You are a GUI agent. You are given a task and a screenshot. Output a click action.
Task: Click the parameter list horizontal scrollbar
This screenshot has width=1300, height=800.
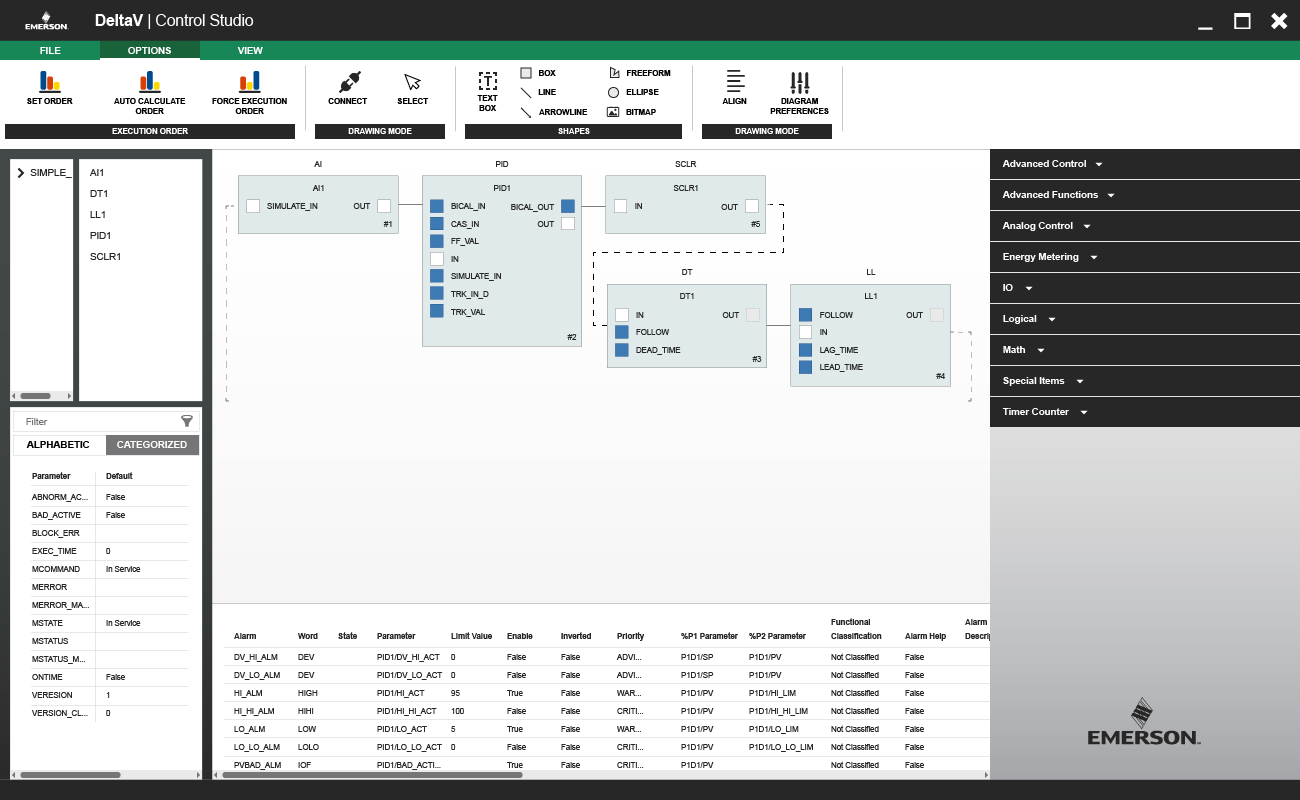[70, 775]
